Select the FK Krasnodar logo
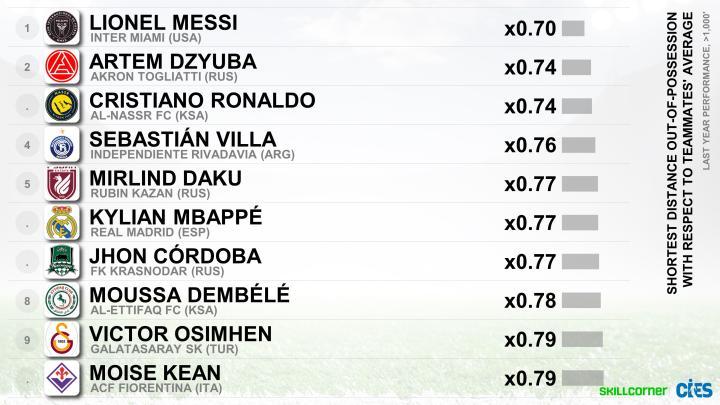This screenshot has width=720, height=405. tap(62, 261)
